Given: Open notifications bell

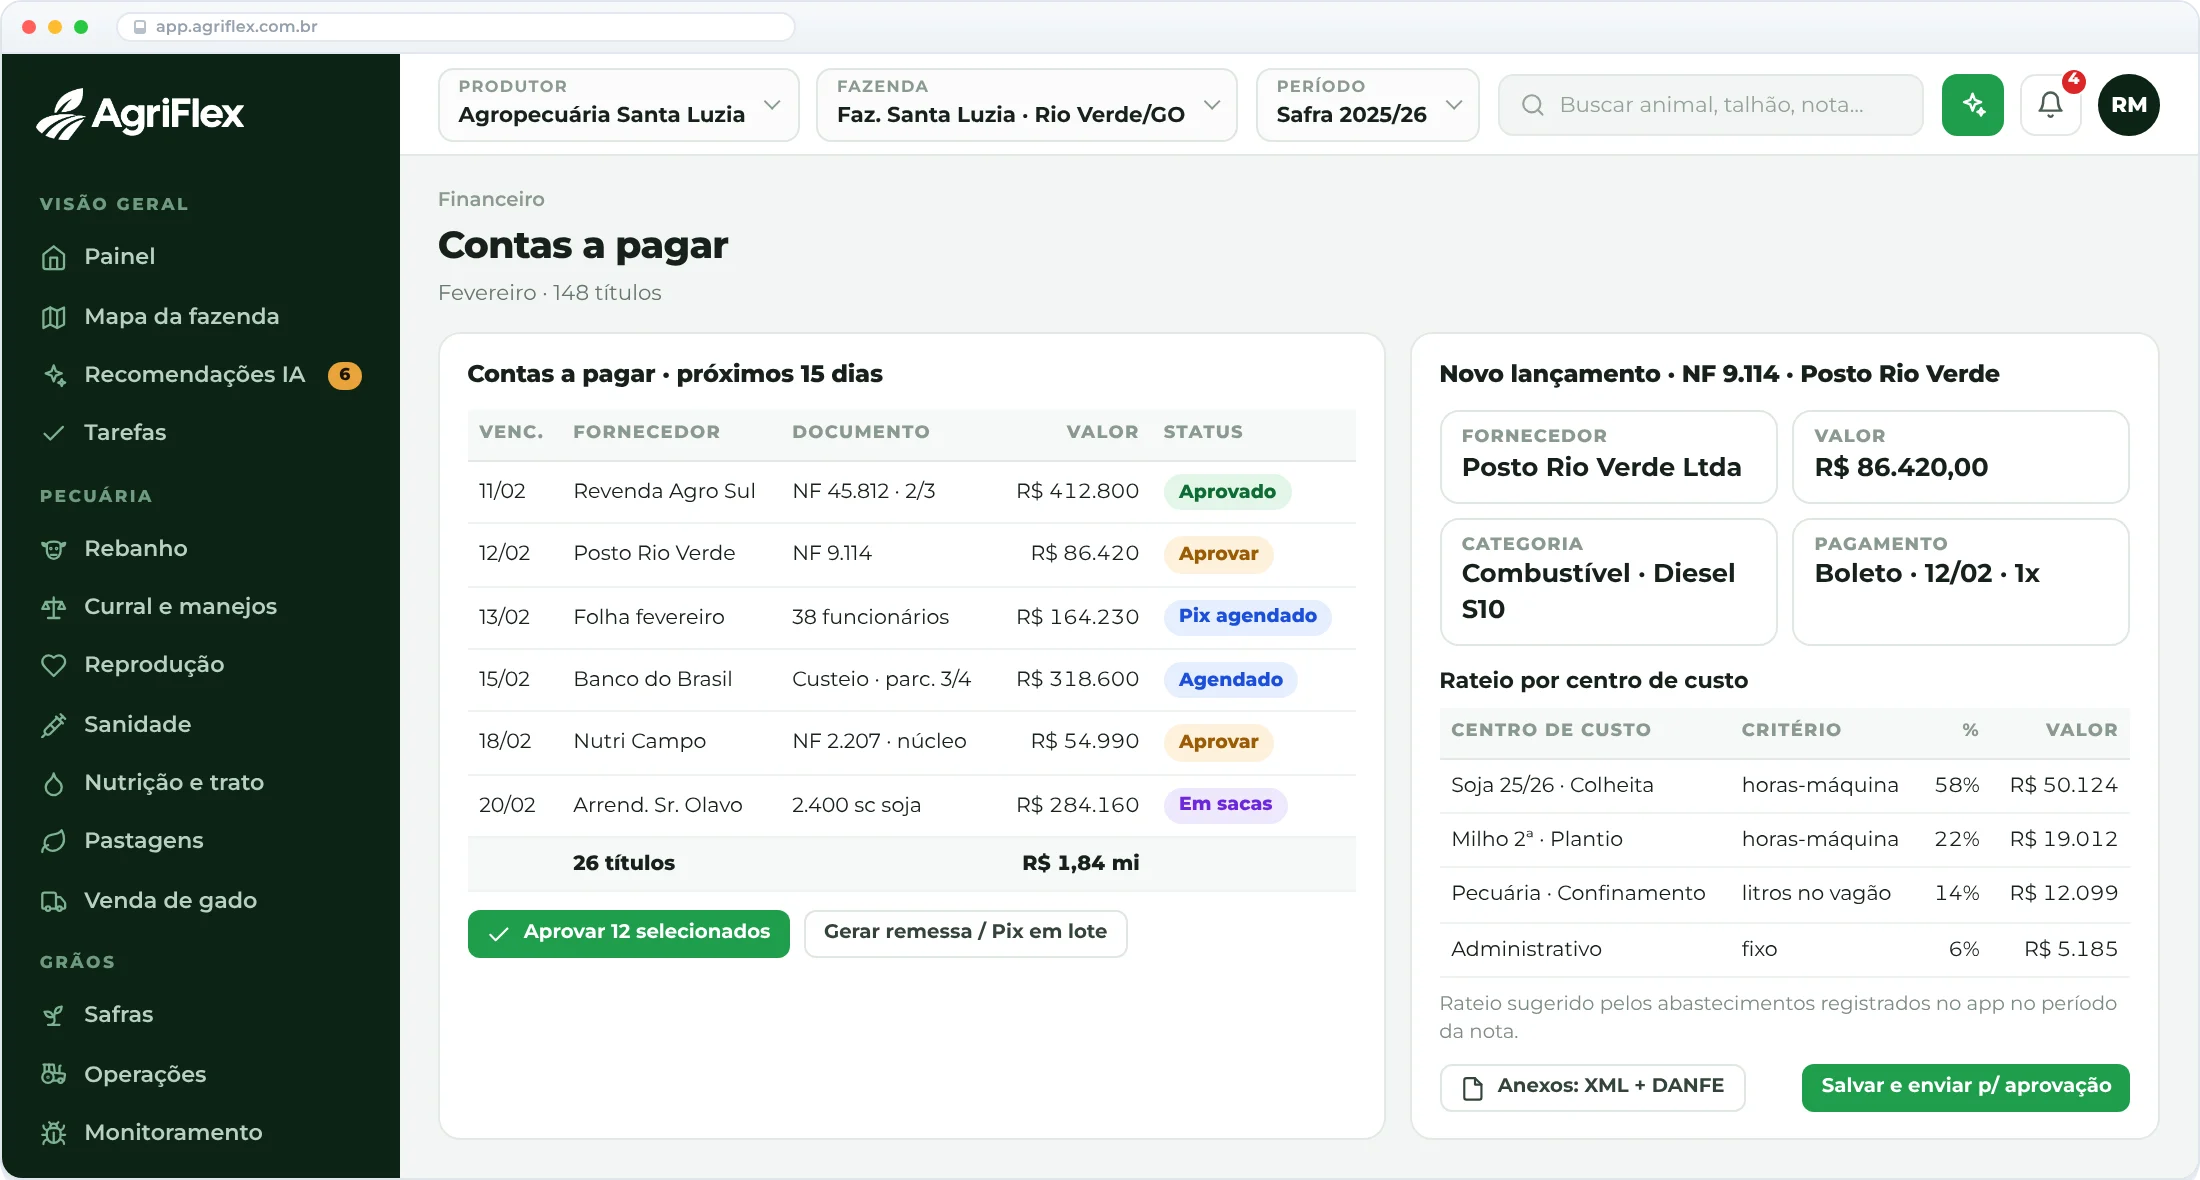Looking at the screenshot, I should tap(2050, 105).
